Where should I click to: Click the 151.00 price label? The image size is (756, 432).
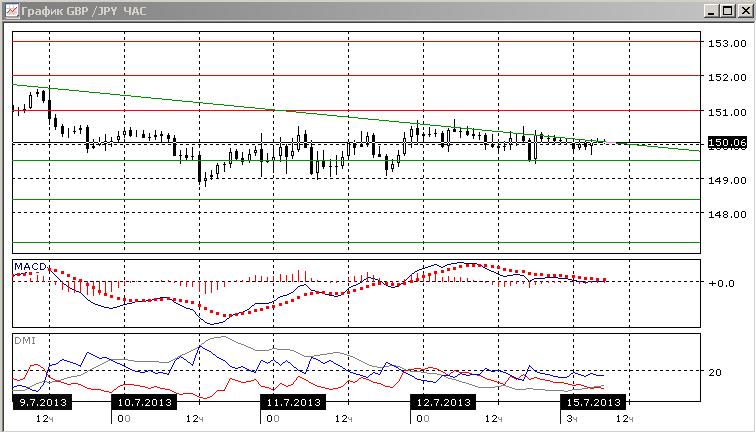tap(727, 112)
